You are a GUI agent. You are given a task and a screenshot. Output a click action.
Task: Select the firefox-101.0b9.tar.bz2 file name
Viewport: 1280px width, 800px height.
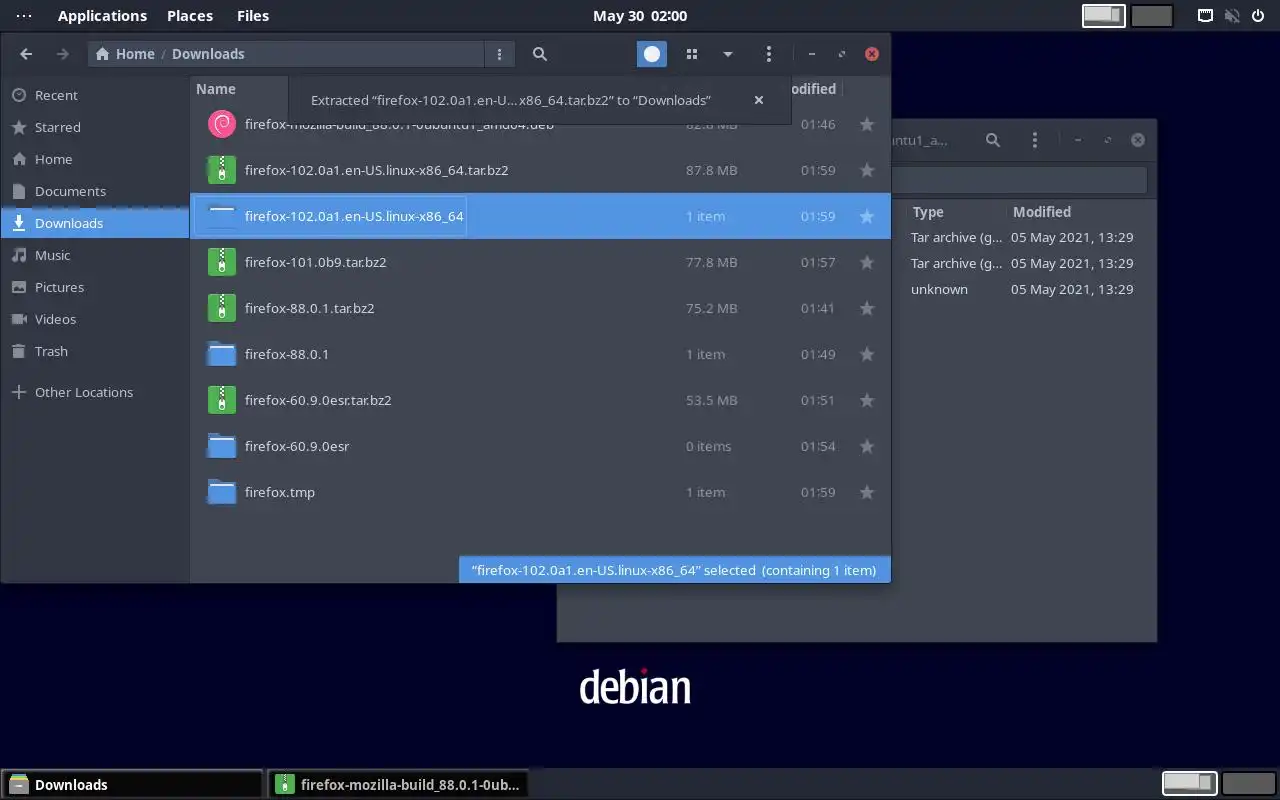(x=316, y=262)
